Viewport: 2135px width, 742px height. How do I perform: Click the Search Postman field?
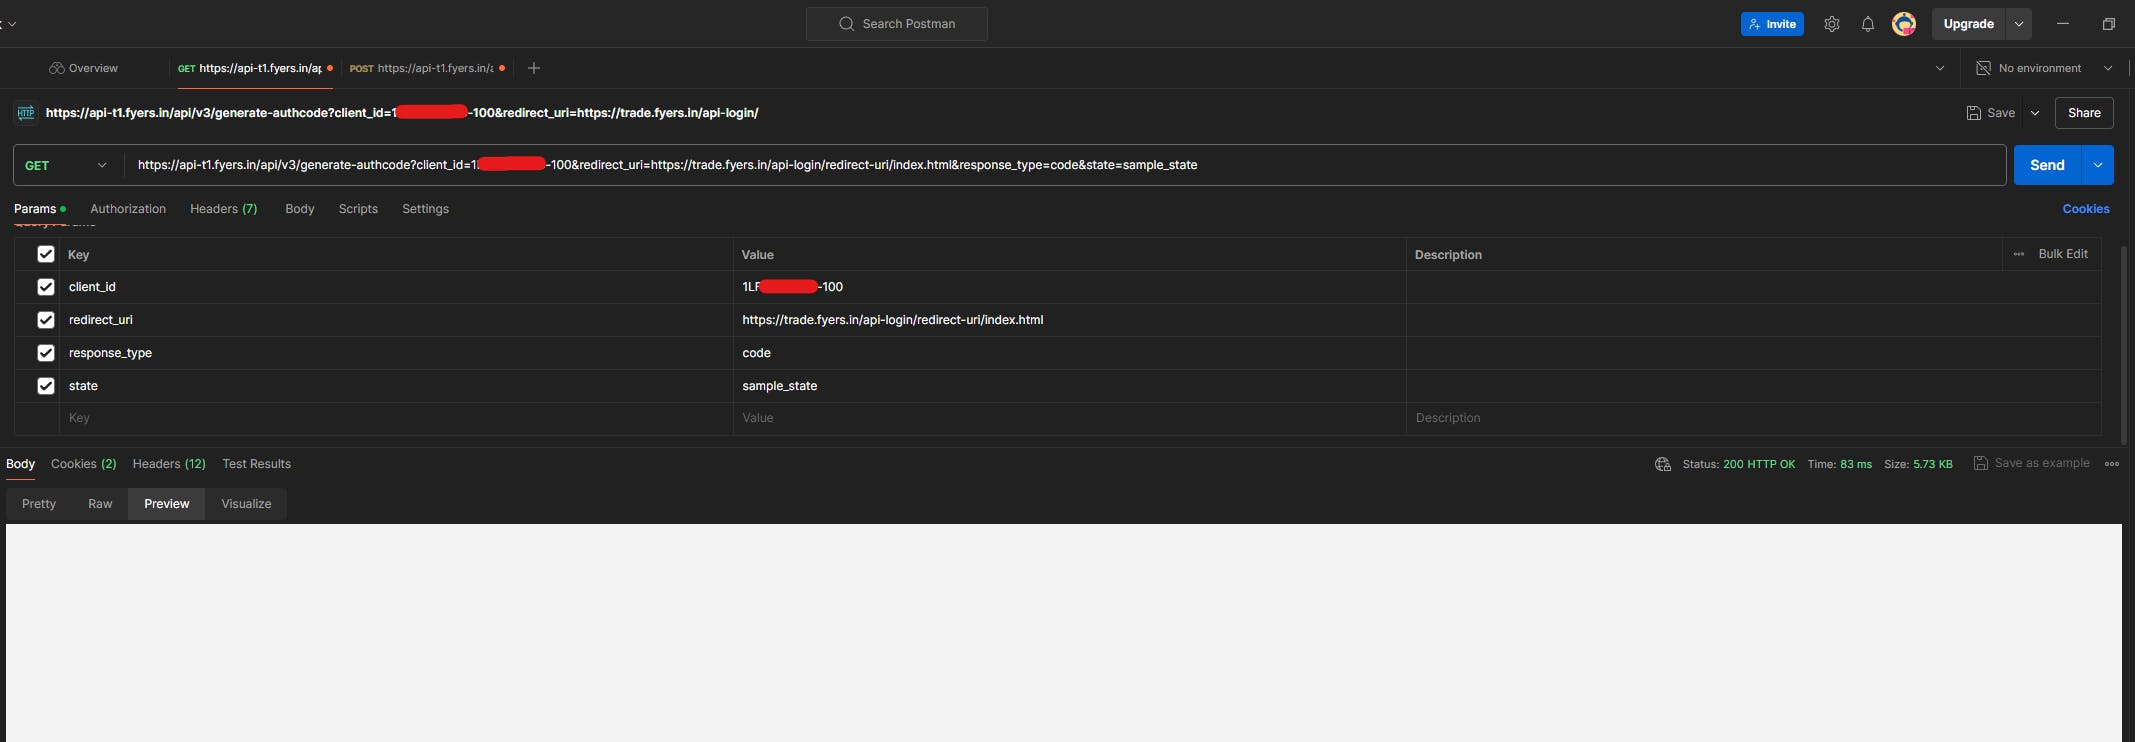pos(897,24)
